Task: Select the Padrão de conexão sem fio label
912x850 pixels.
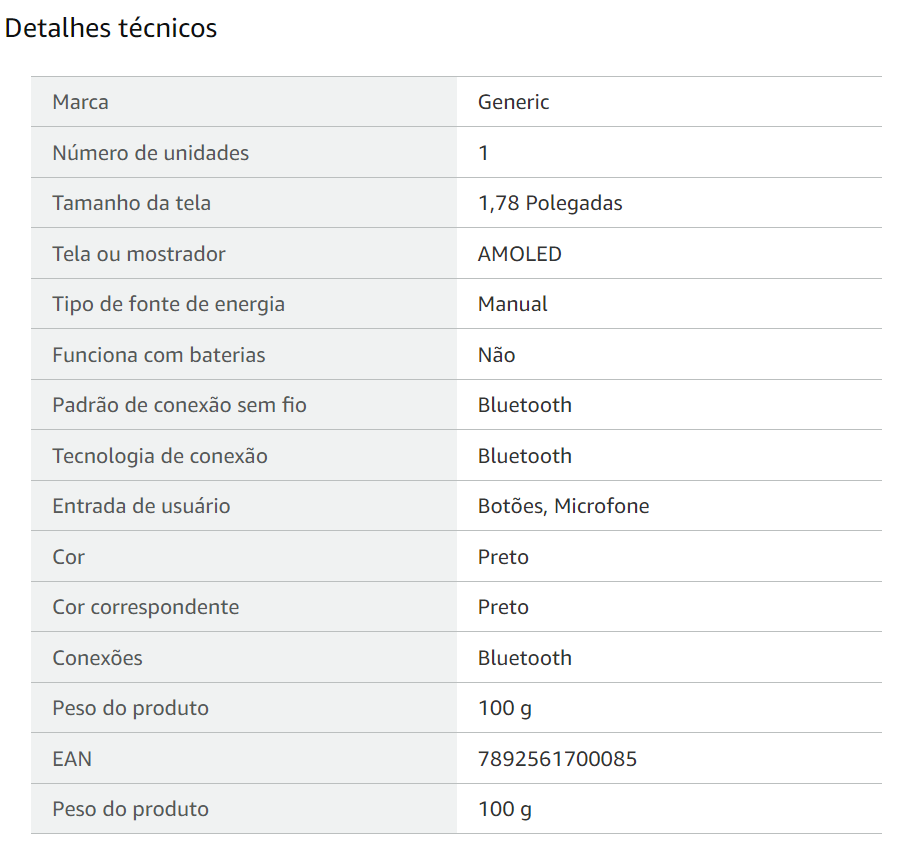Action: pyautogui.click(x=179, y=405)
